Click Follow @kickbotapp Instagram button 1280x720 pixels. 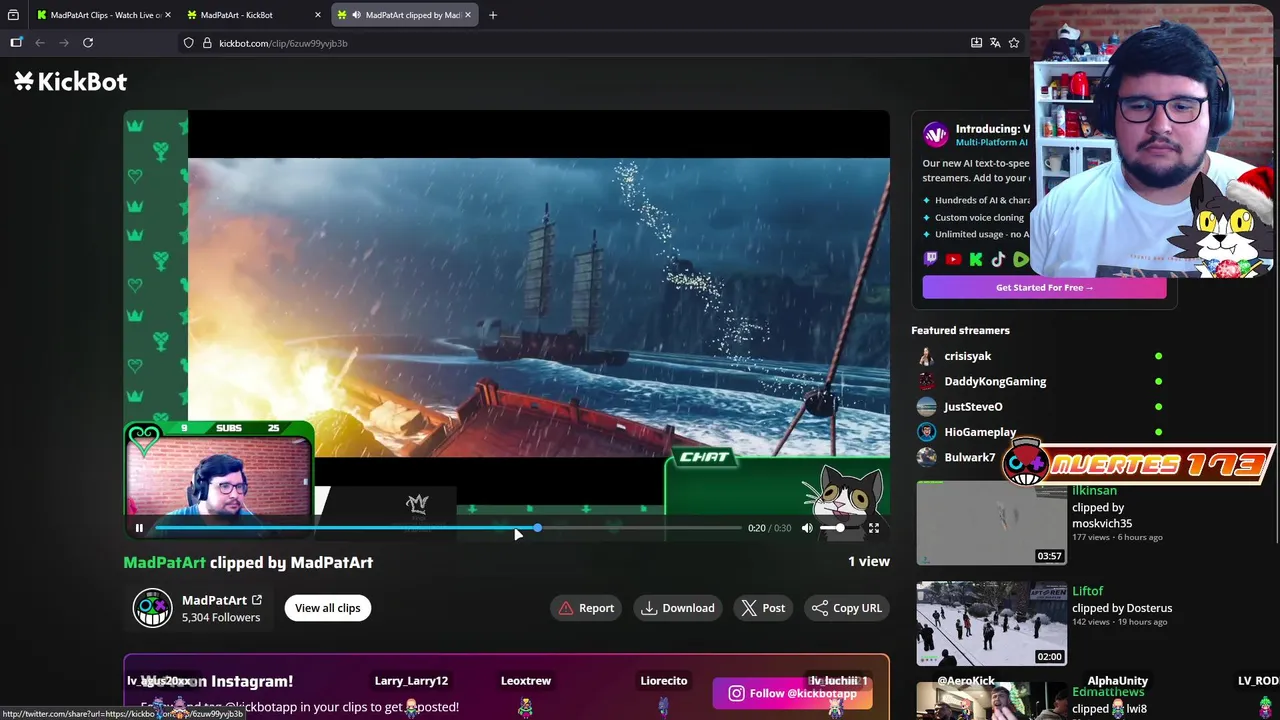pyautogui.click(x=793, y=693)
